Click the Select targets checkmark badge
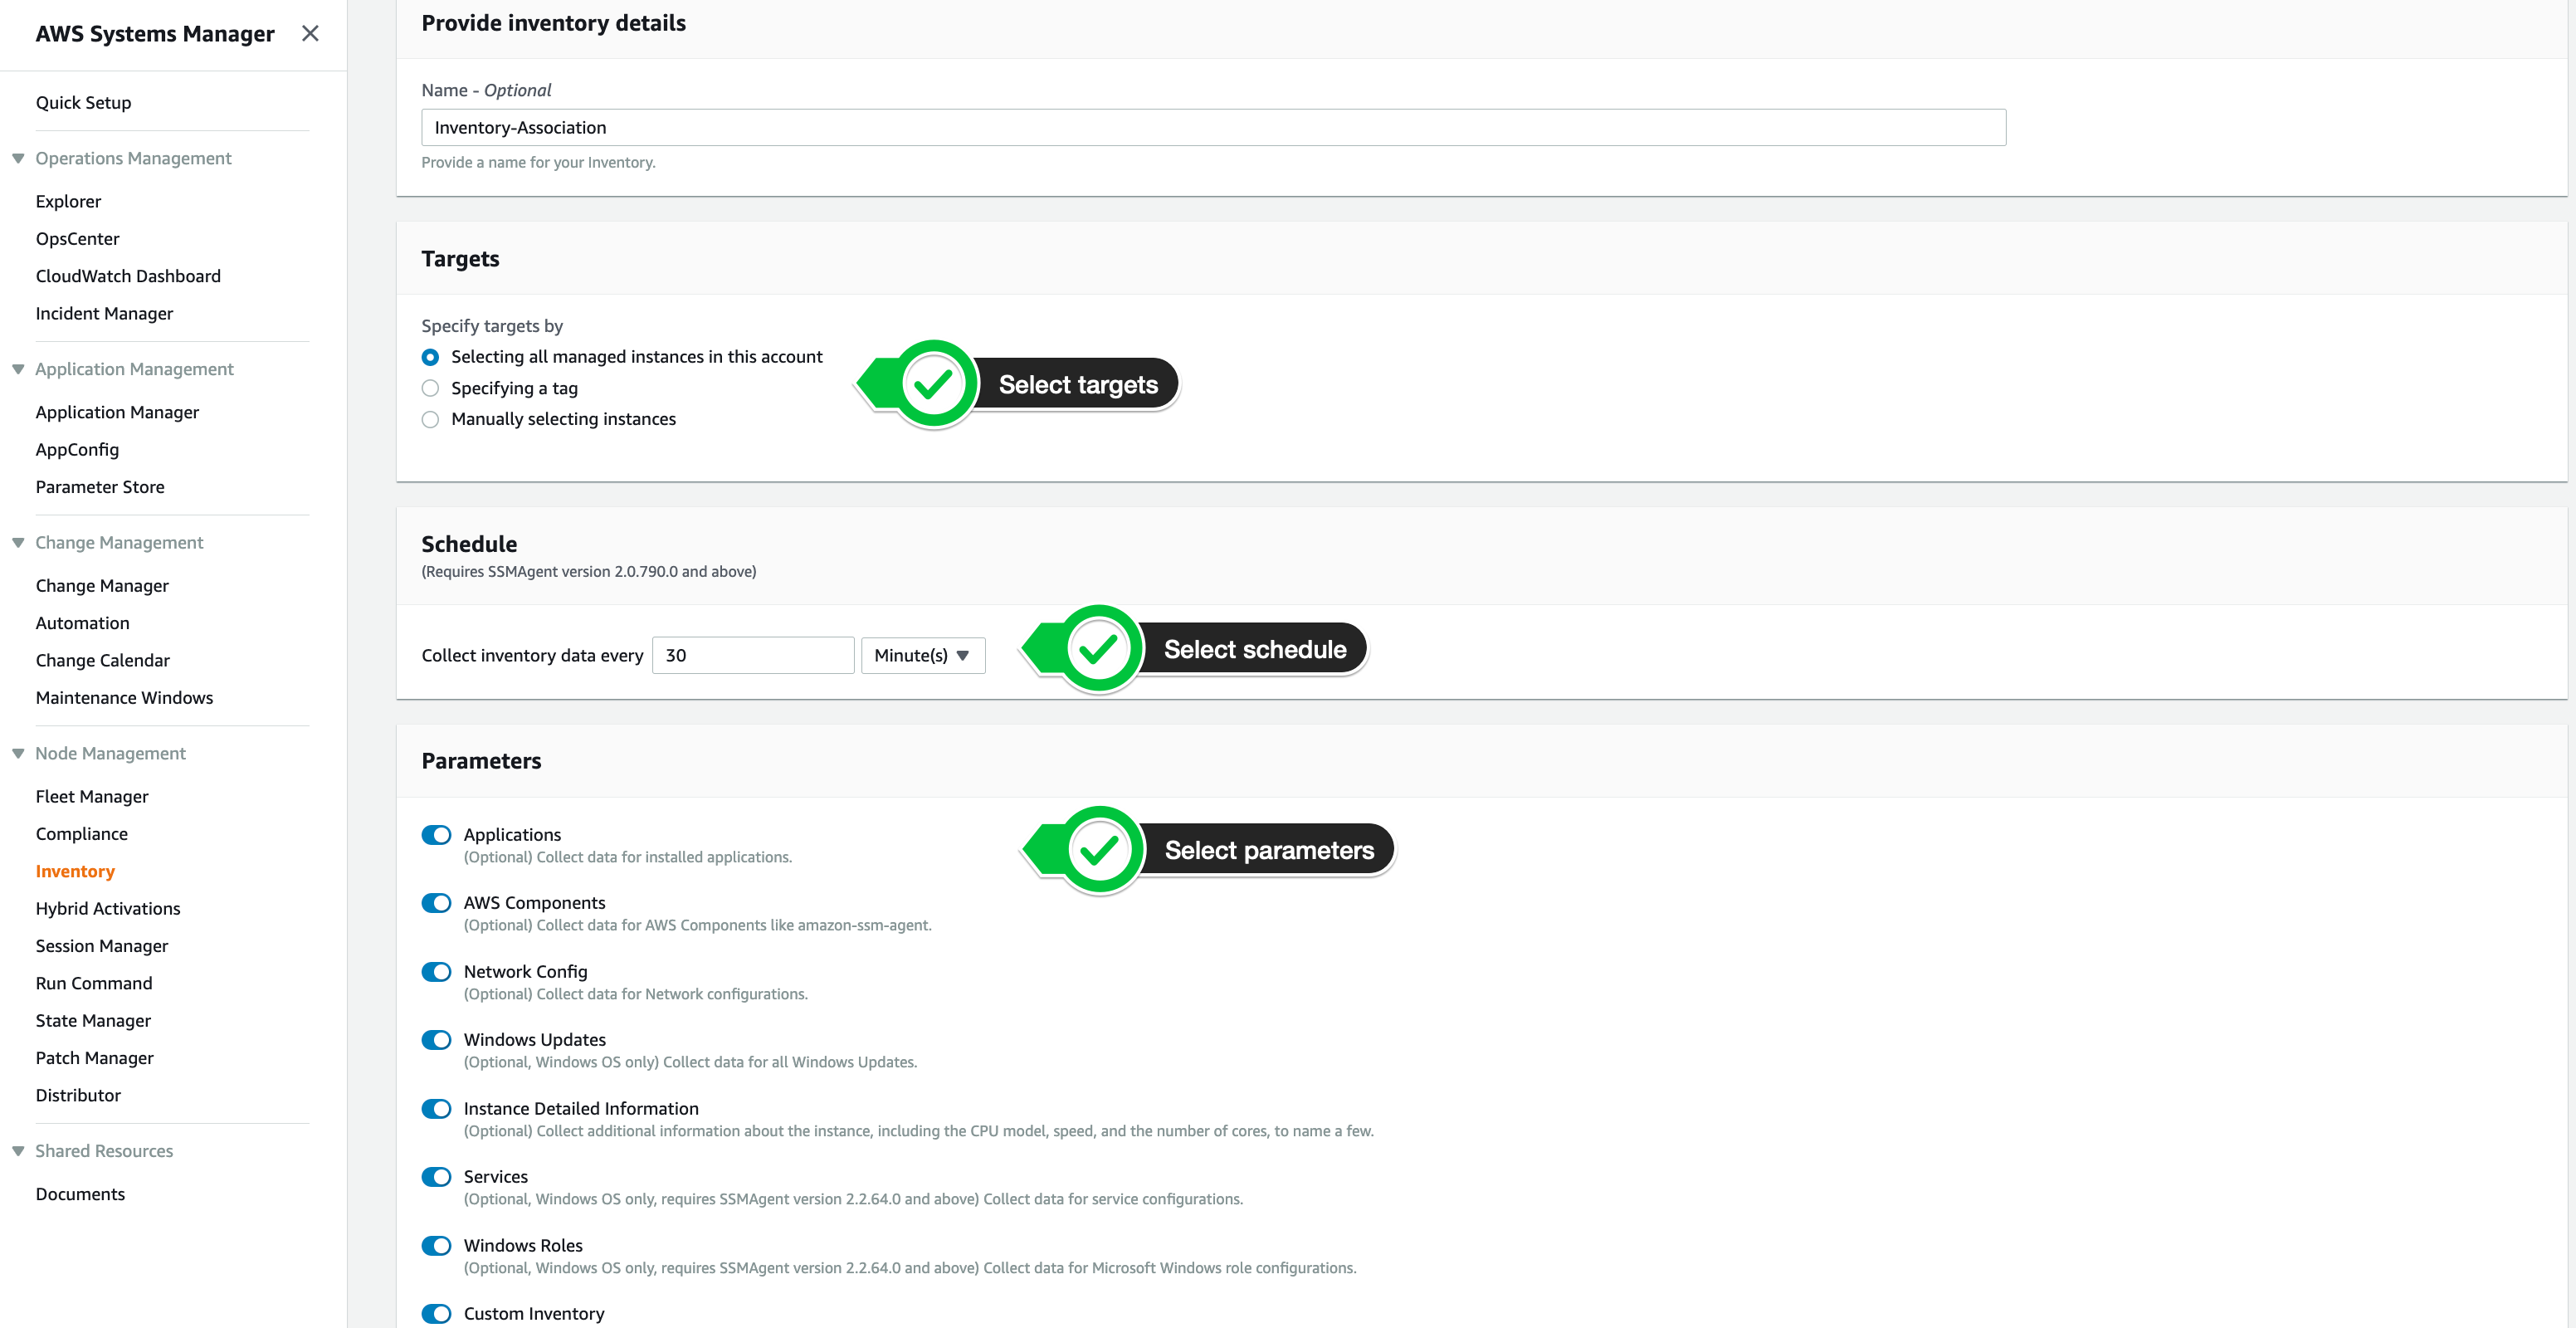This screenshot has width=2576, height=1328. coord(933,384)
